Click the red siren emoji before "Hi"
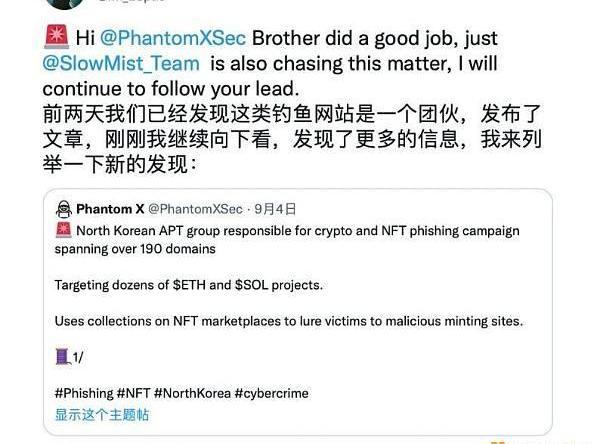 pyautogui.click(x=57, y=37)
